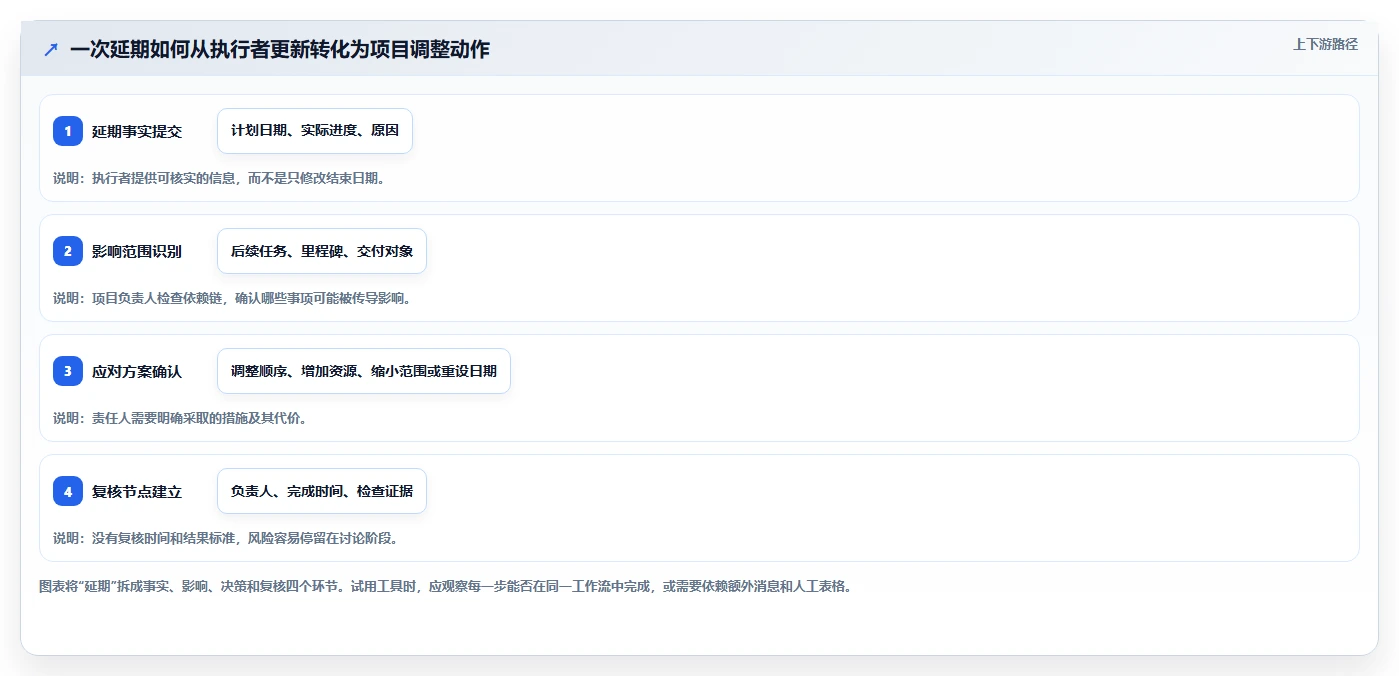Click the step label 应对方案确认
Viewport: 1399px width, 676px height.
pos(137,371)
